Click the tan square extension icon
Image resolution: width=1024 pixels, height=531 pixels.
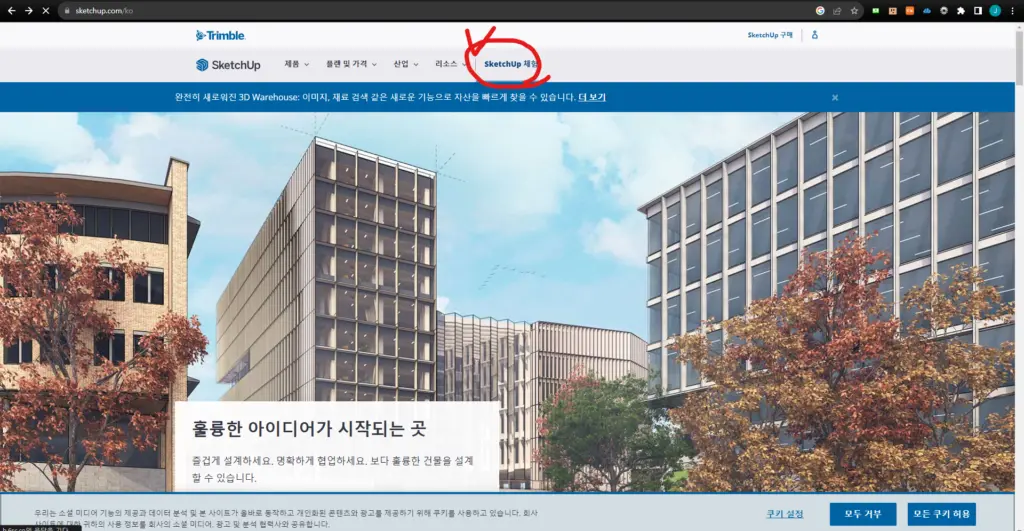(x=893, y=10)
